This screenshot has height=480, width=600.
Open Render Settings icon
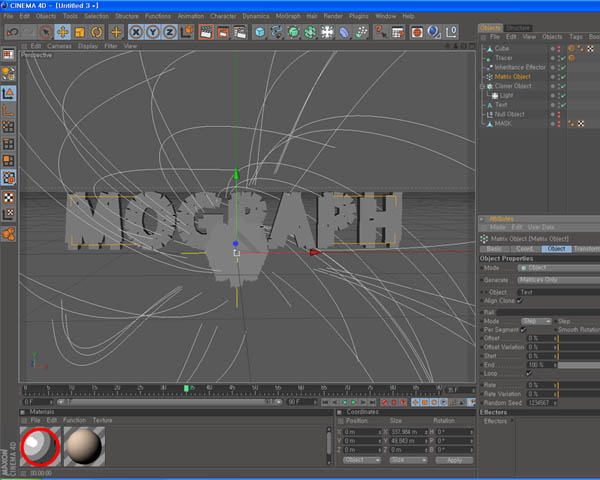[x=240, y=32]
